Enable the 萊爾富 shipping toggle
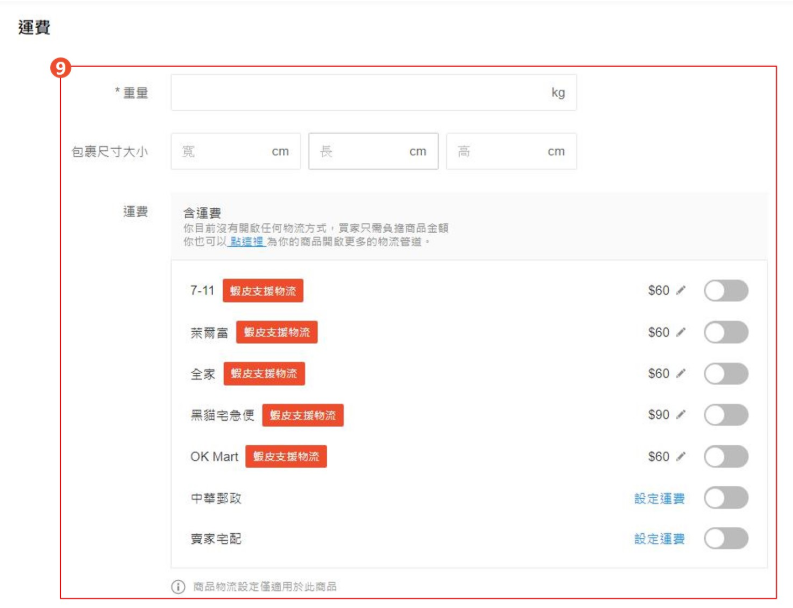Screen dimensions: 793x608 [726, 332]
